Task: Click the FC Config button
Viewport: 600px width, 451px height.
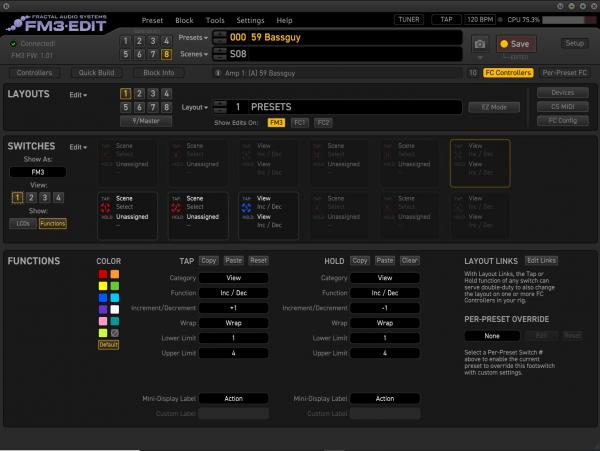Action: pos(562,120)
